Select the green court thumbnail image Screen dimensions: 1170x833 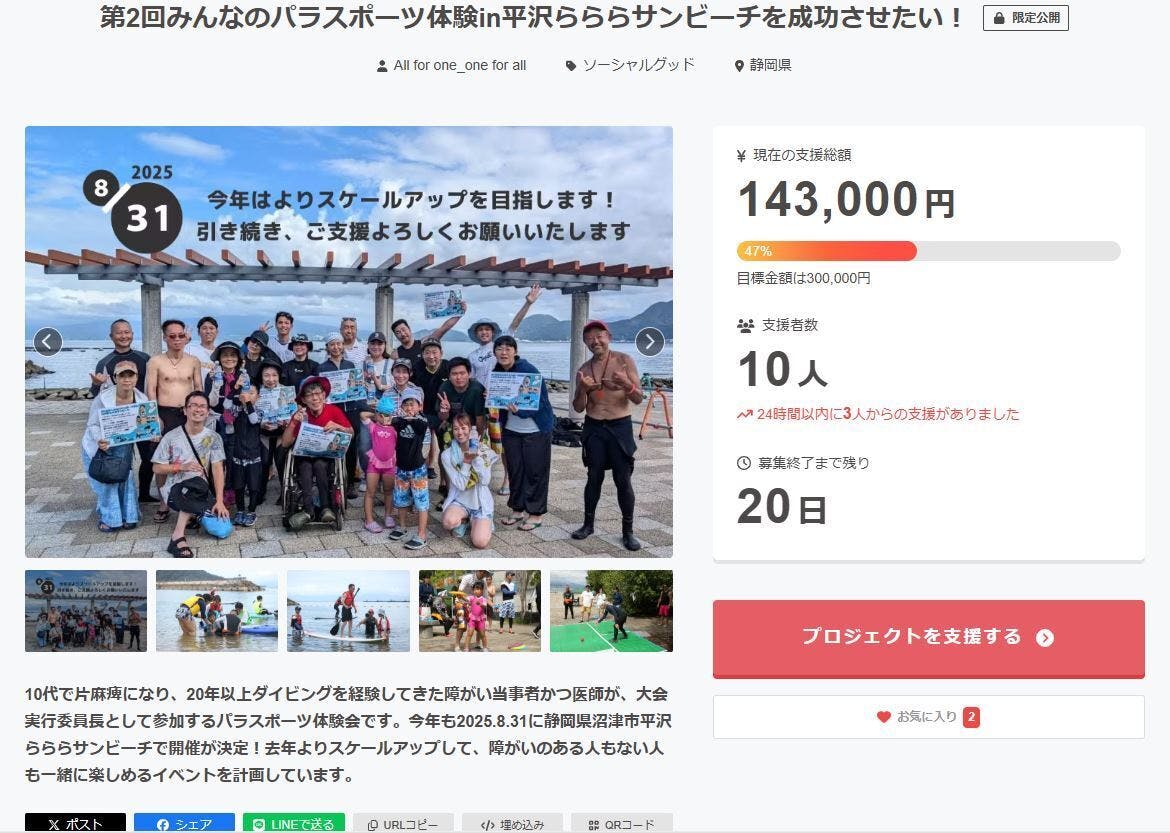pos(611,611)
